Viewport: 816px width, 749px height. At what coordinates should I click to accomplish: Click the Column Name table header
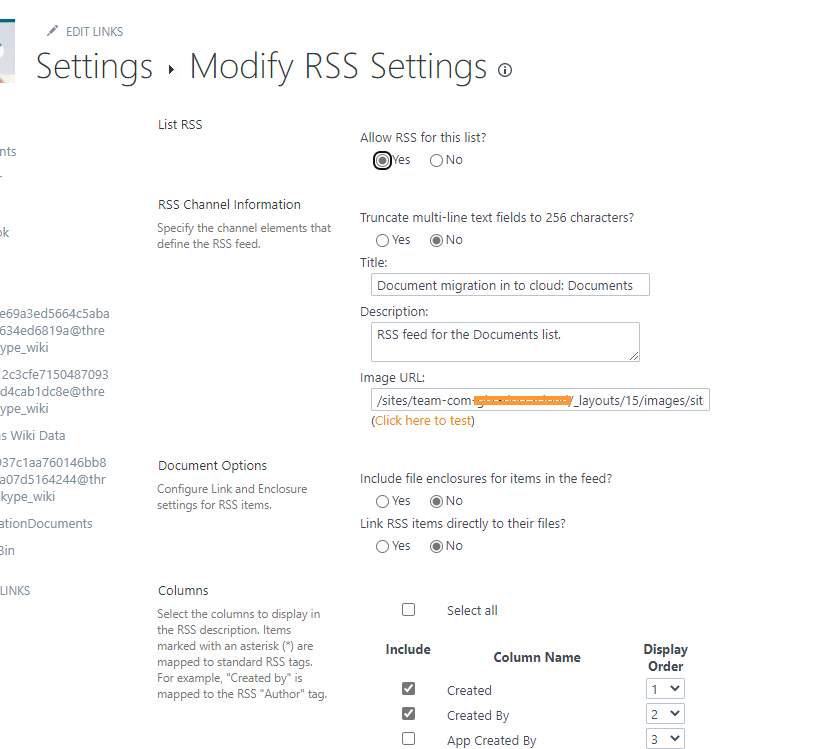pos(537,657)
